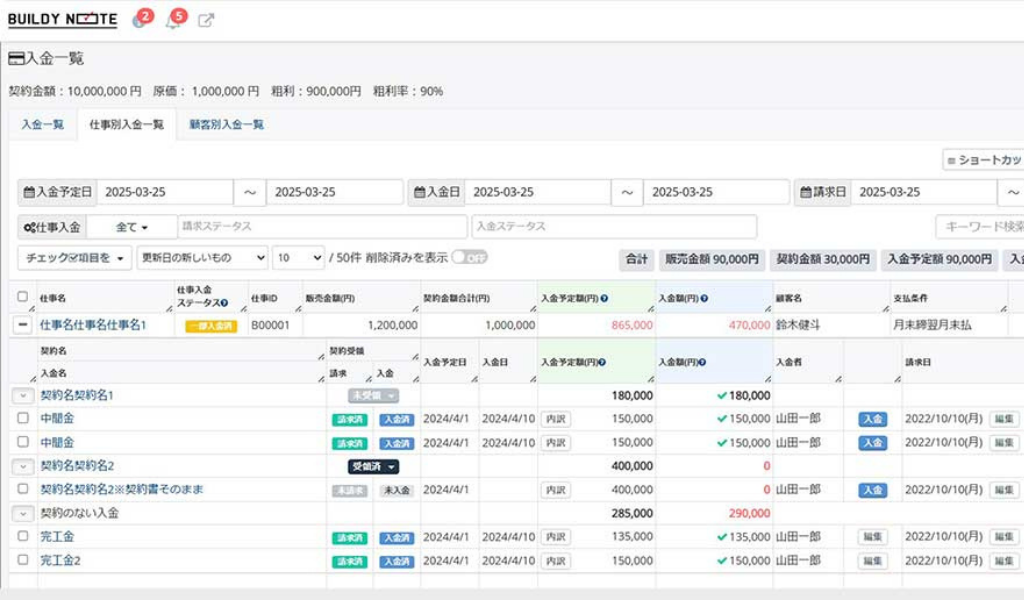Toggle the 削除済みを表示 switch
The width and height of the screenshot is (1024, 600).
coord(469,258)
